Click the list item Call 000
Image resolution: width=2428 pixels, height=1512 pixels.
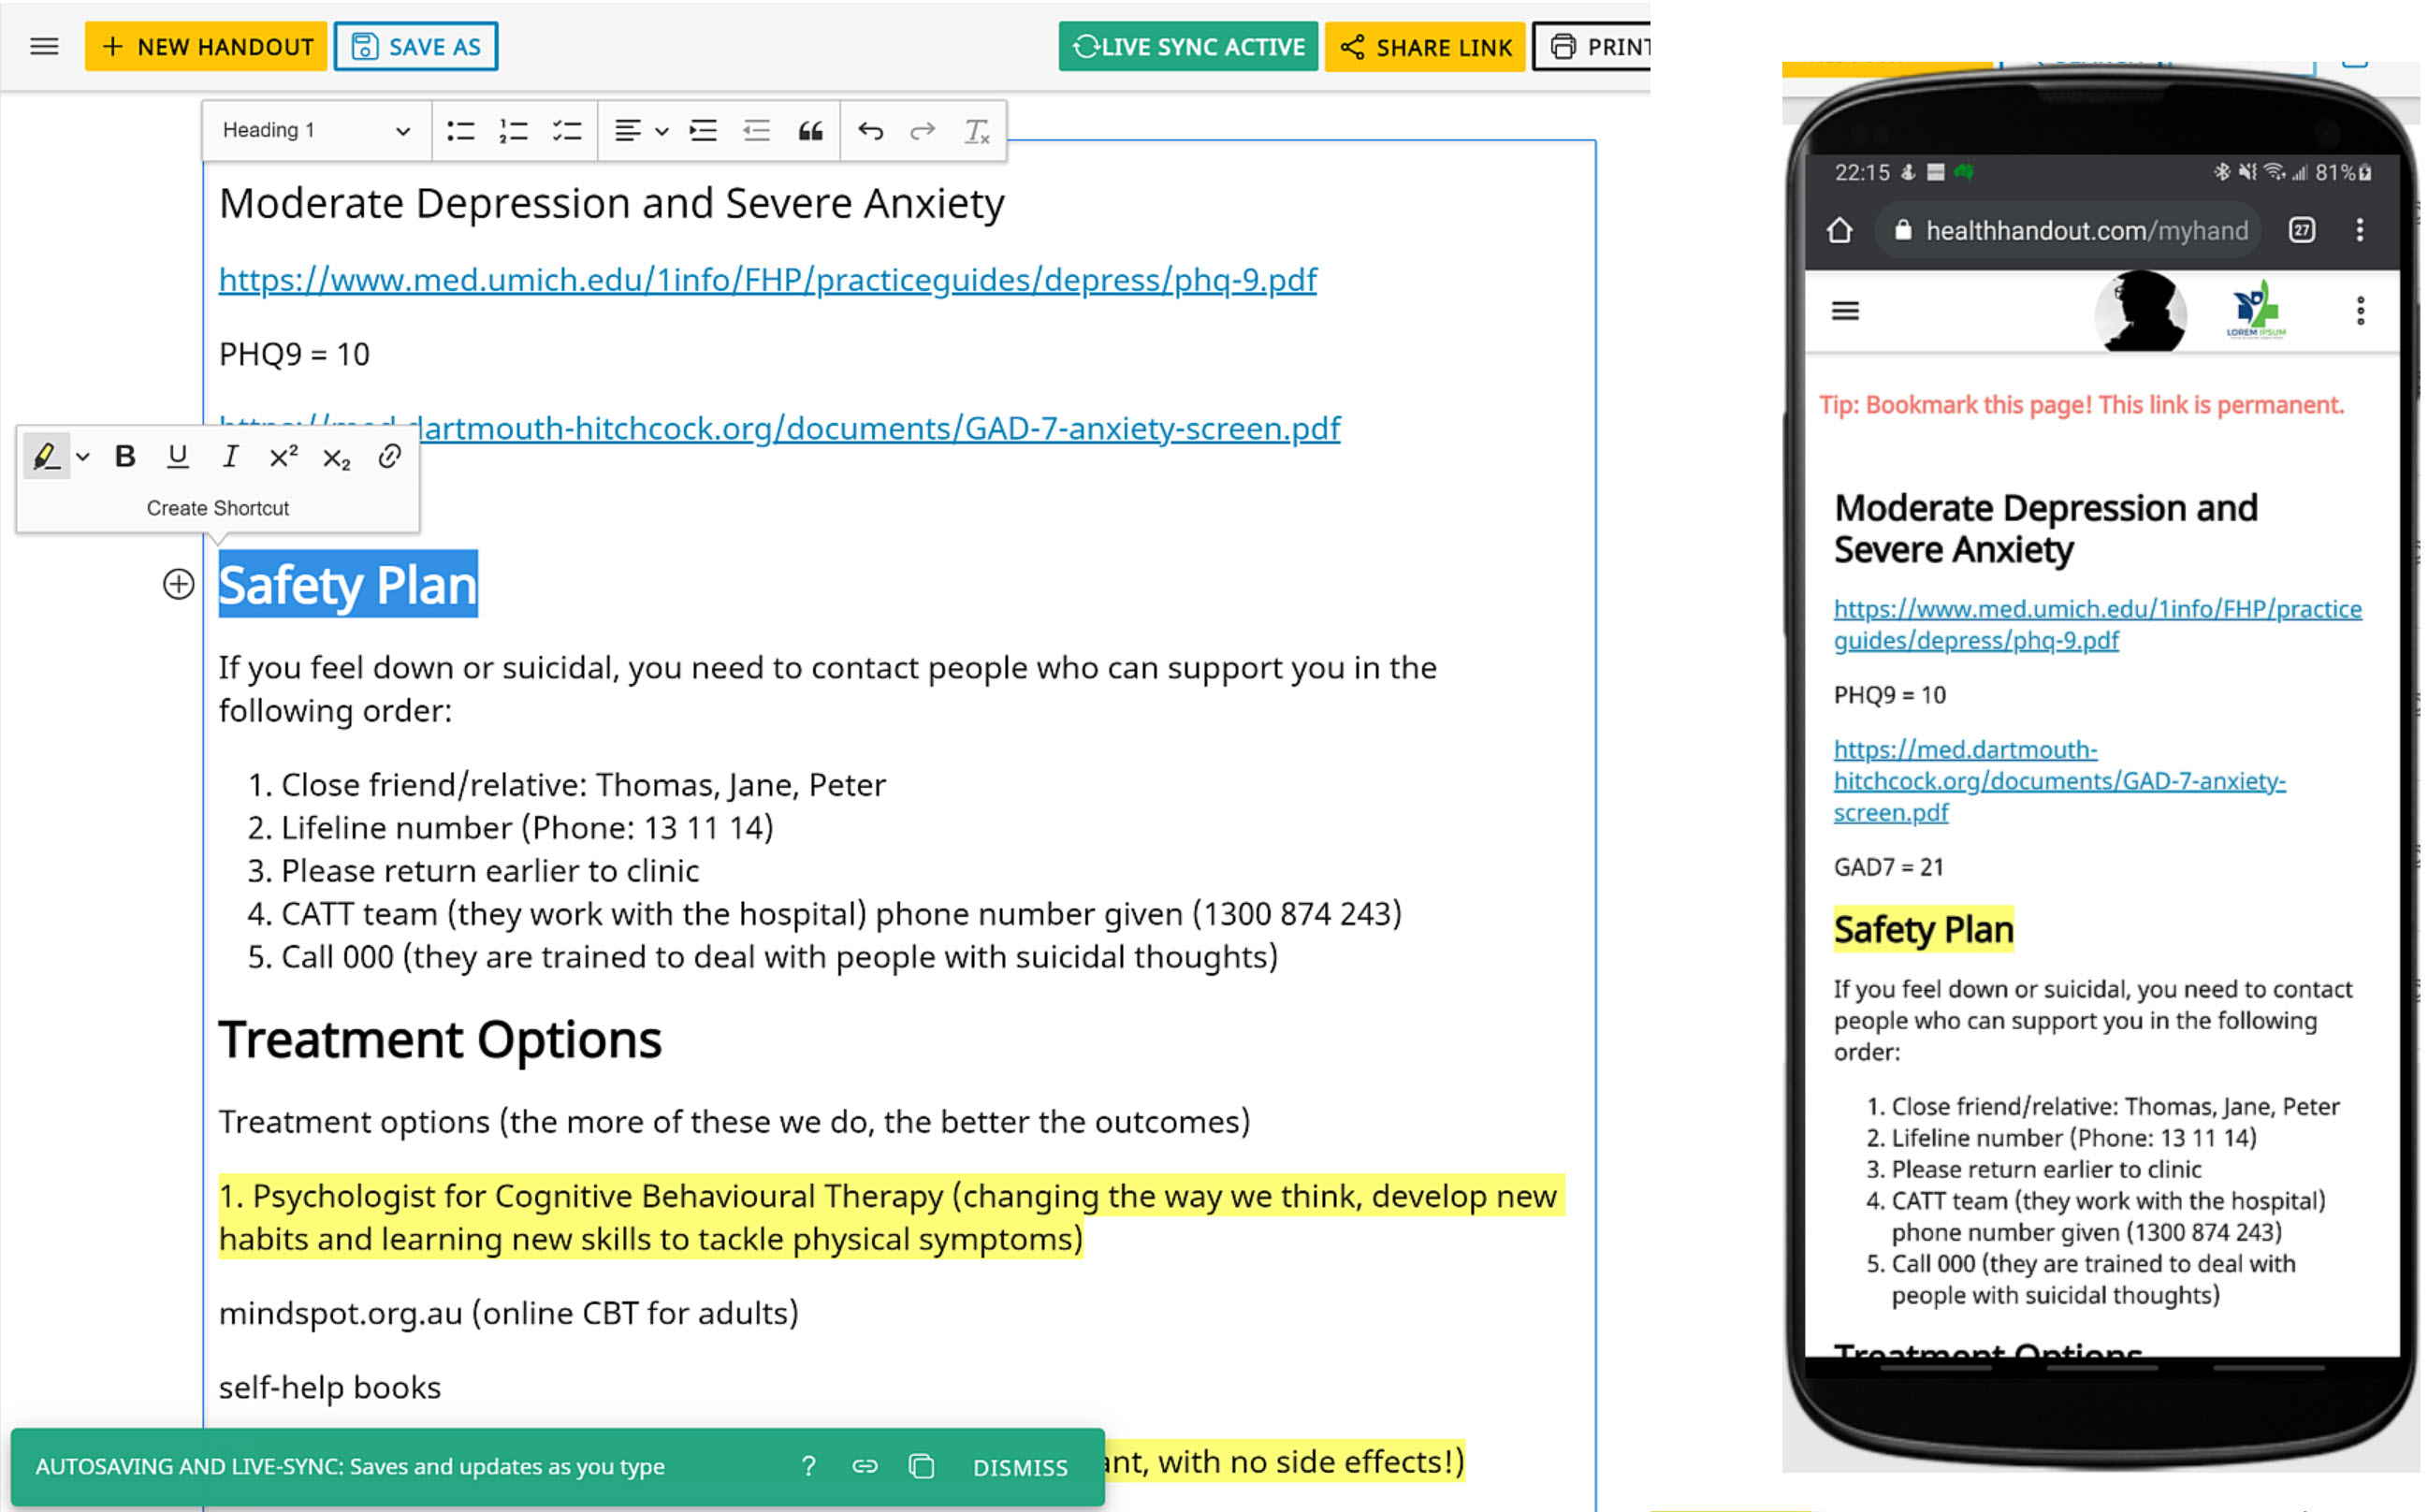(x=779, y=956)
